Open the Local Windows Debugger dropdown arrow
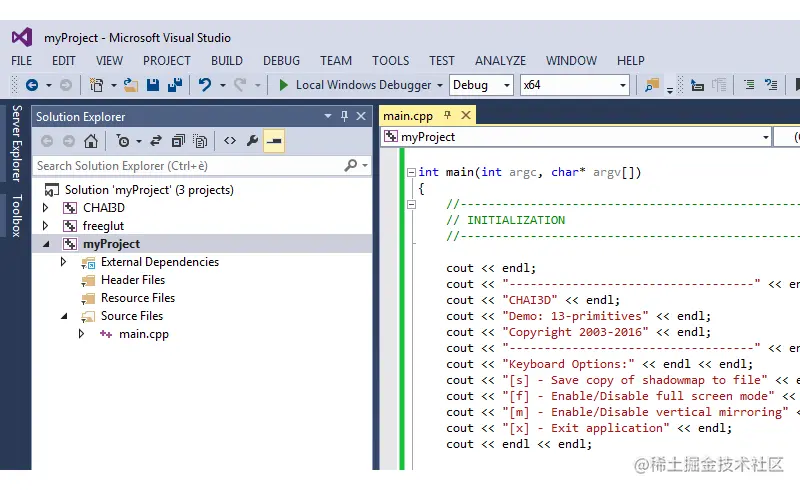 [x=440, y=85]
